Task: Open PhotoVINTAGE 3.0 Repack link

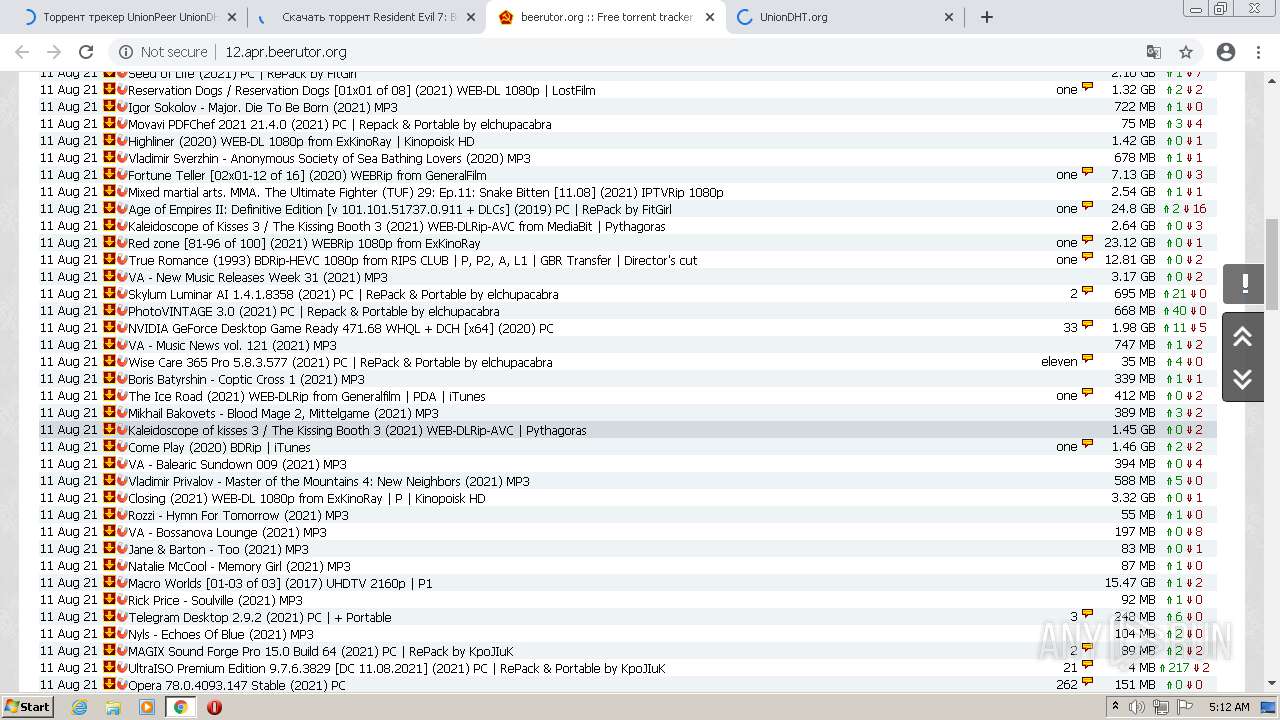Action: (313, 311)
